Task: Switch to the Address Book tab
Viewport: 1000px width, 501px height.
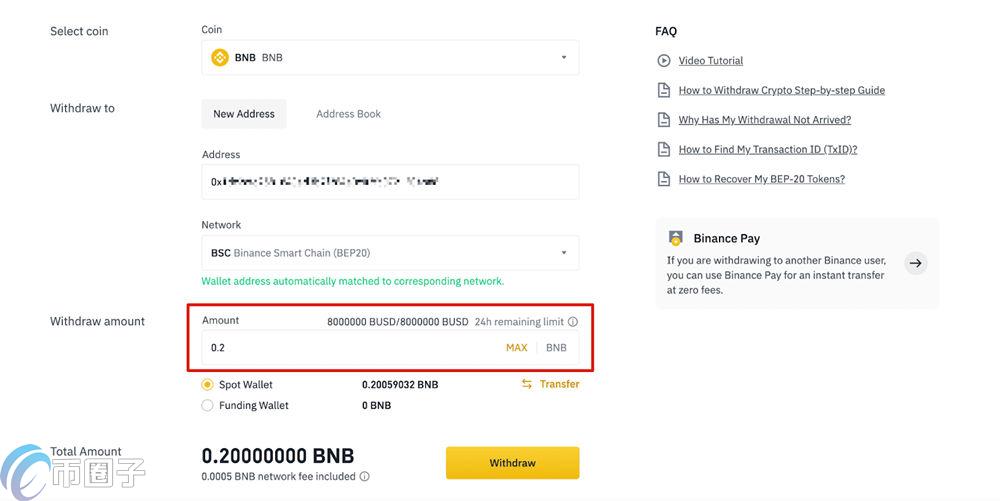Action: coord(348,114)
